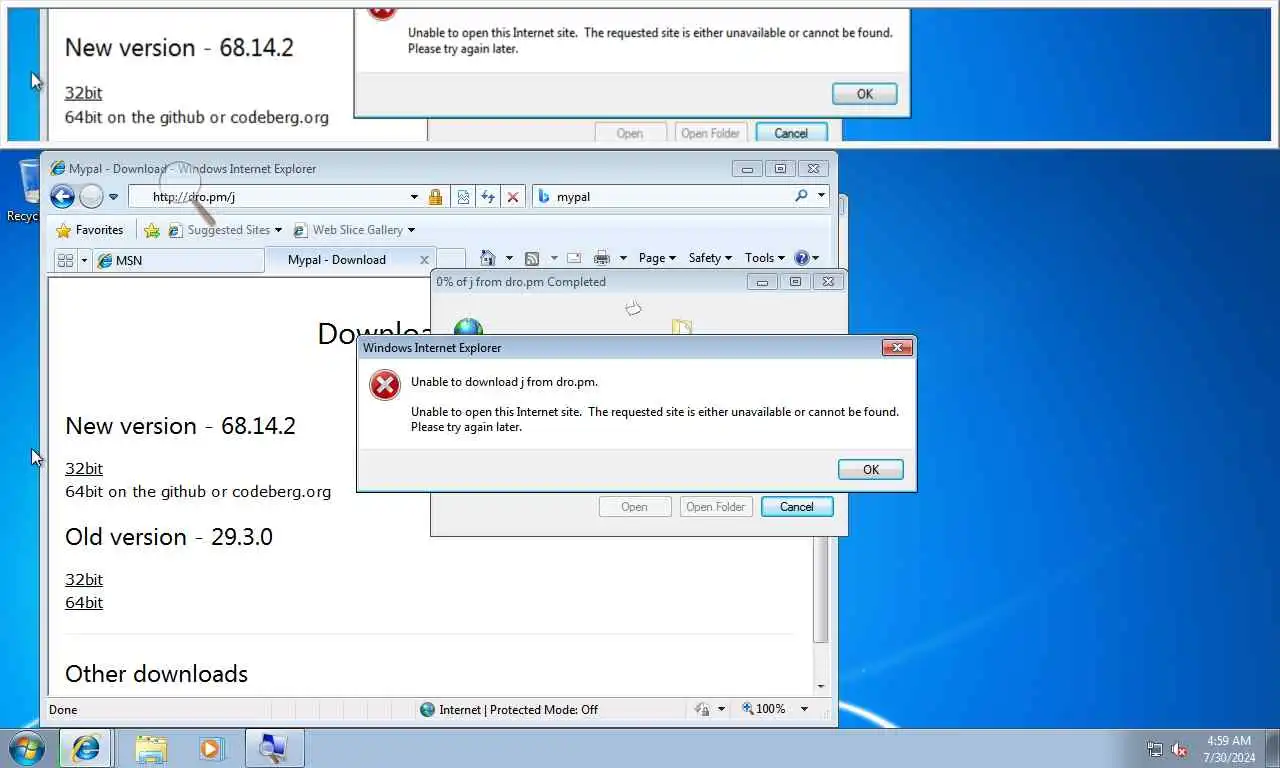The width and height of the screenshot is (1280, 768).
Task: Expand the address bar autocomplete dropdown
Action: (x=415, y=197)
